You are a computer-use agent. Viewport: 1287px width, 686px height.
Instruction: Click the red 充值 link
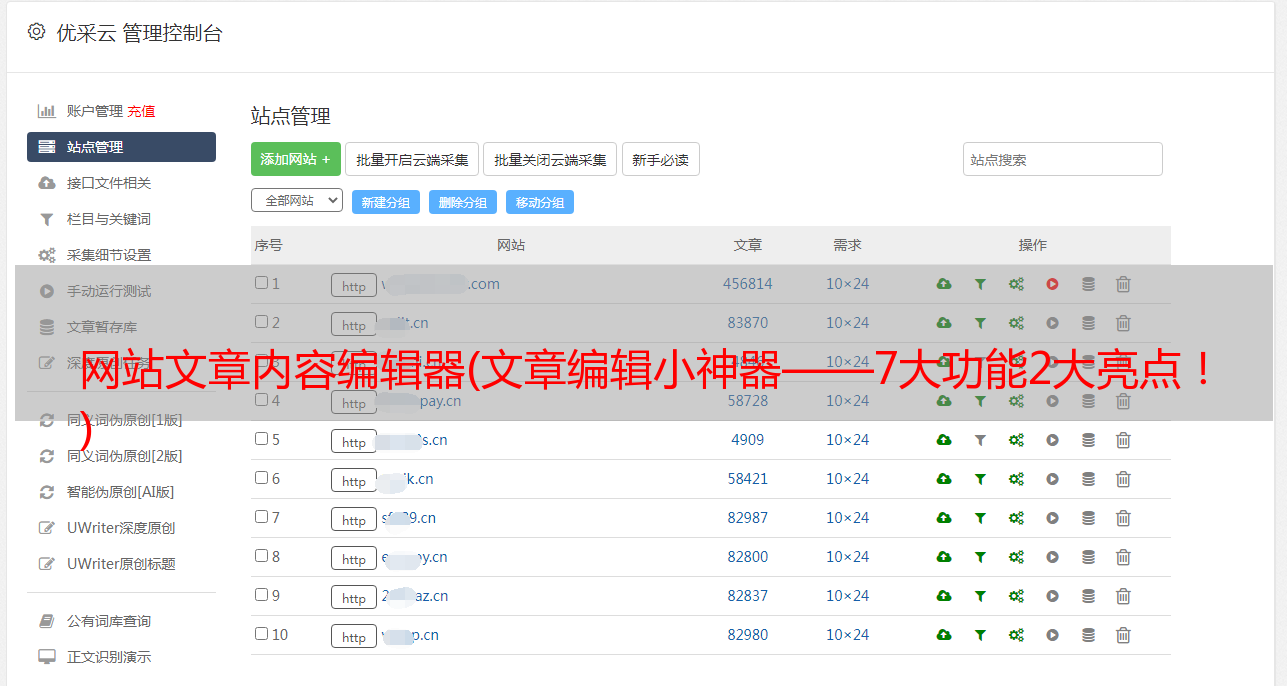click(x=141, y=111)
